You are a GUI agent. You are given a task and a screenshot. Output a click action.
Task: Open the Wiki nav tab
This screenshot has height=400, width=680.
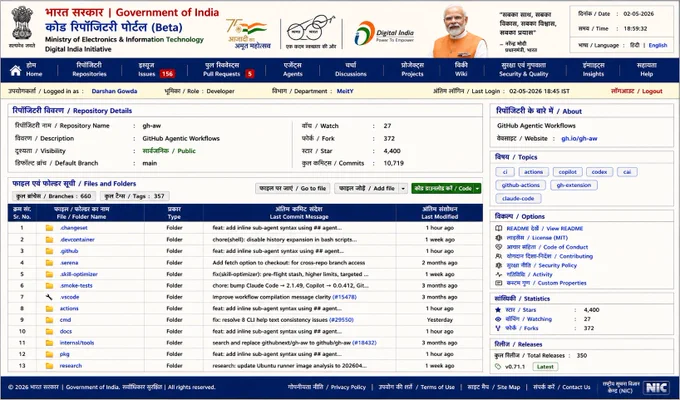click(461, 69)
